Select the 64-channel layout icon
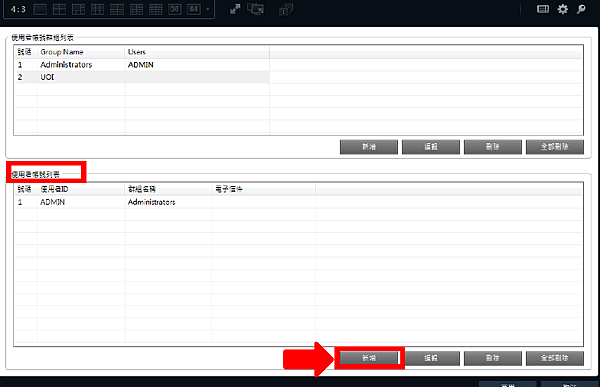 (x=194, y=9)
